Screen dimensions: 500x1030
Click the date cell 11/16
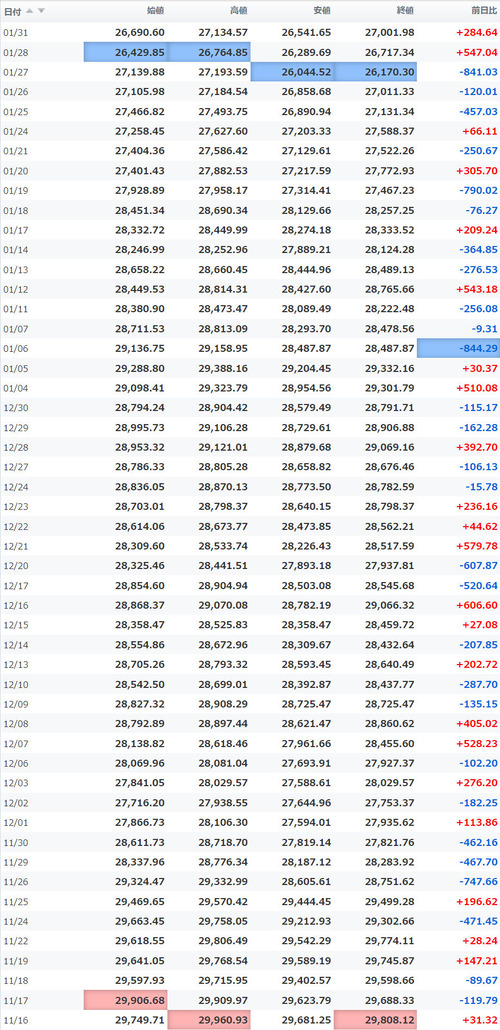[x=14, y=1020]
